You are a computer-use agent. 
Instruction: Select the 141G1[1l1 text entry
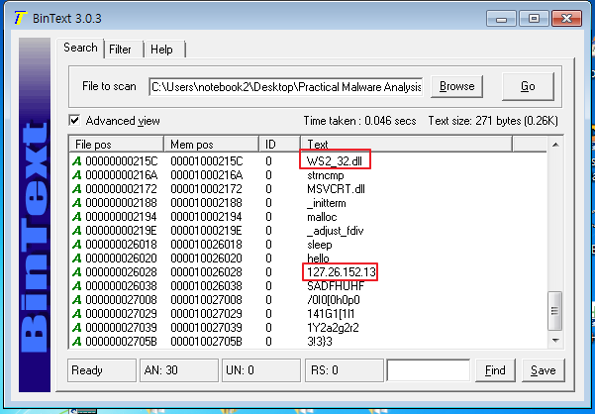(331, 314)
